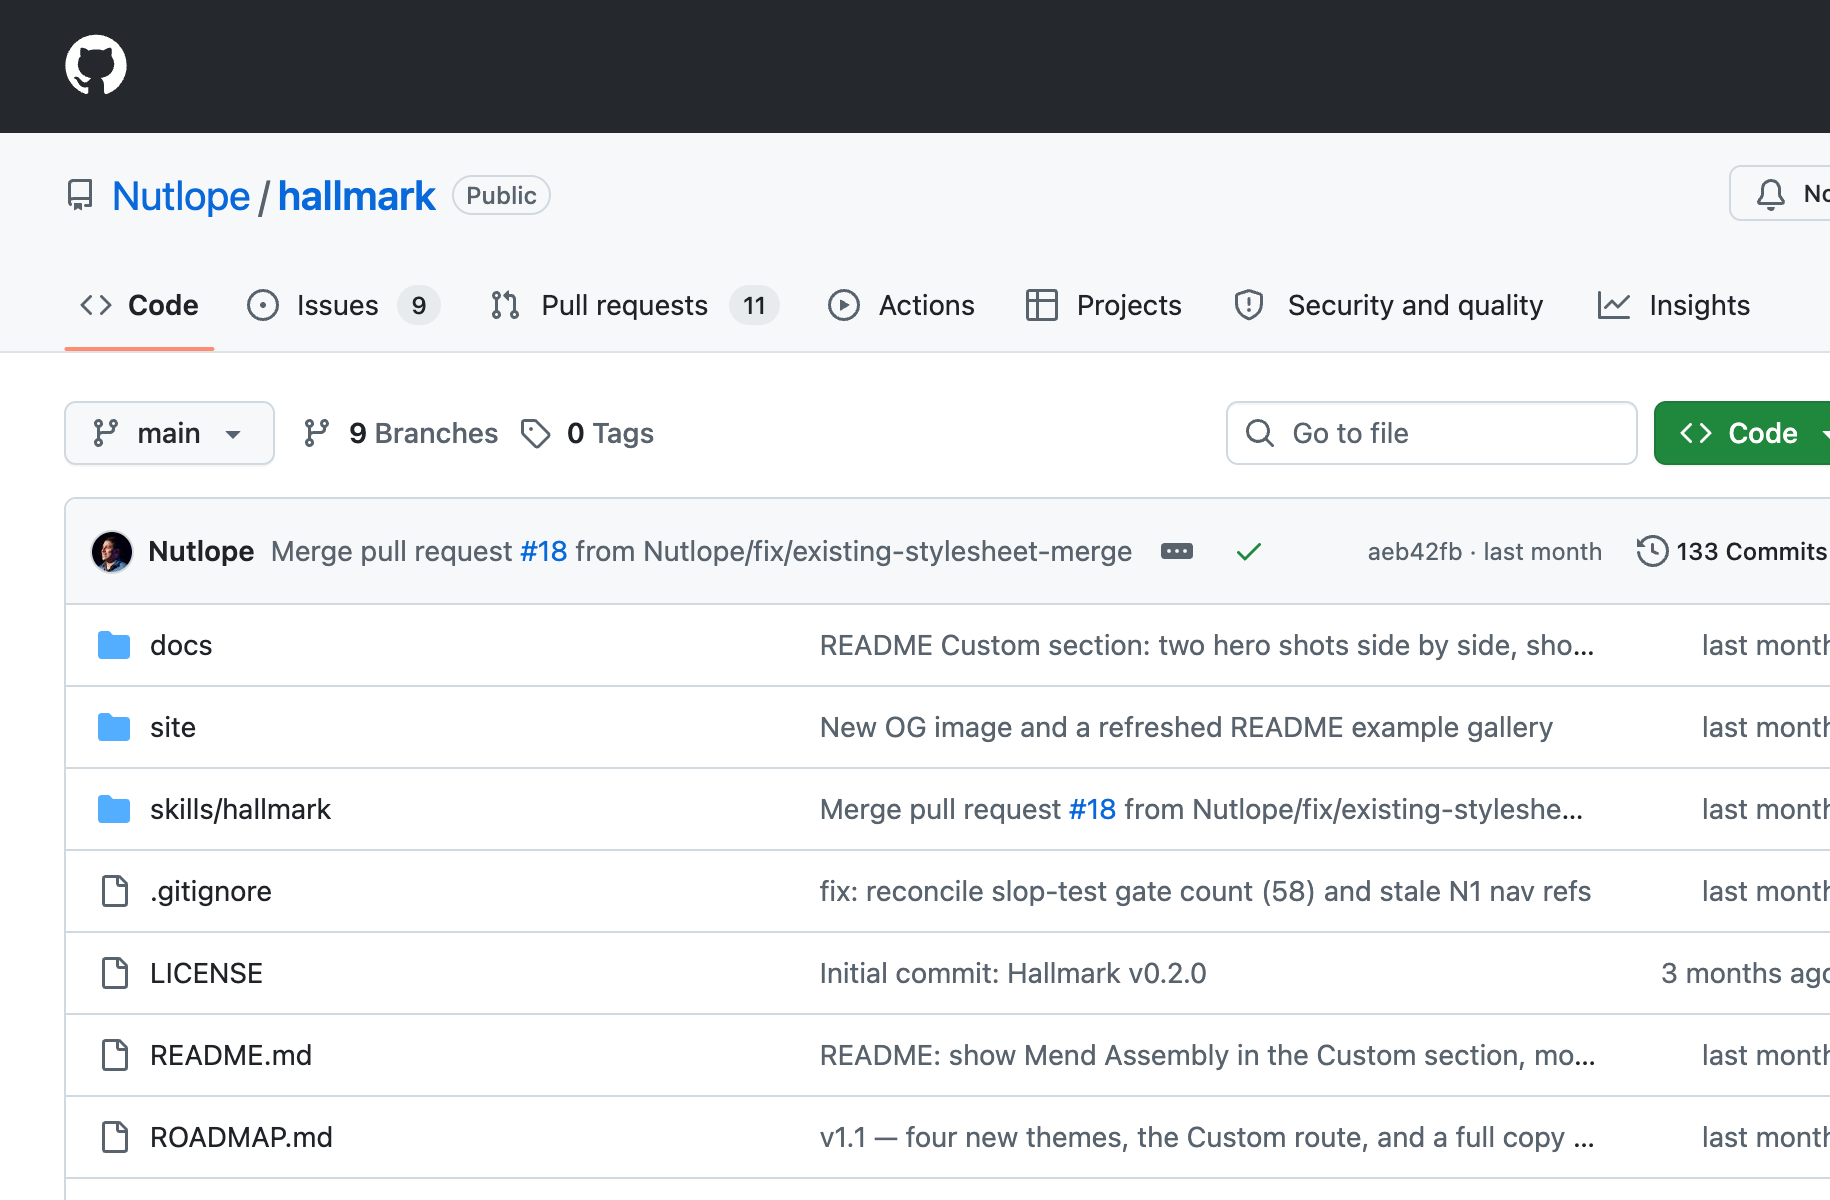Open the main branch dropdown
This screenshot has height=1200, width=1830.
(169, 433)
